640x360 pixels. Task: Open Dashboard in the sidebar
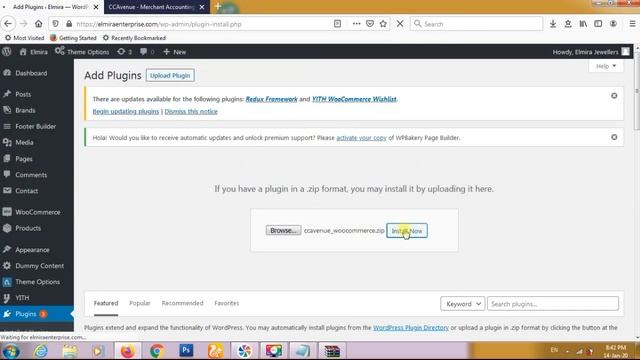coord(31,73)
